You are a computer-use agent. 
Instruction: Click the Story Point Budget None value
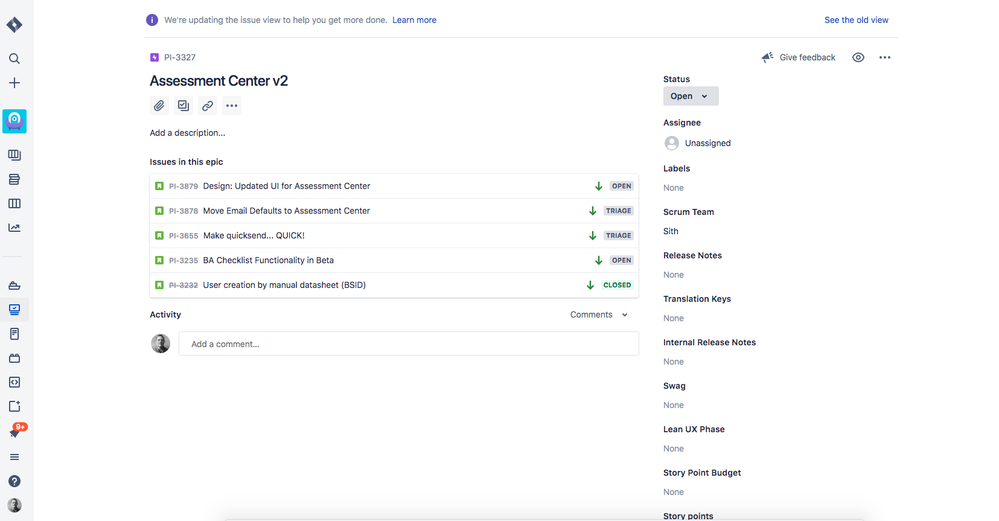[x=673, y=492]
